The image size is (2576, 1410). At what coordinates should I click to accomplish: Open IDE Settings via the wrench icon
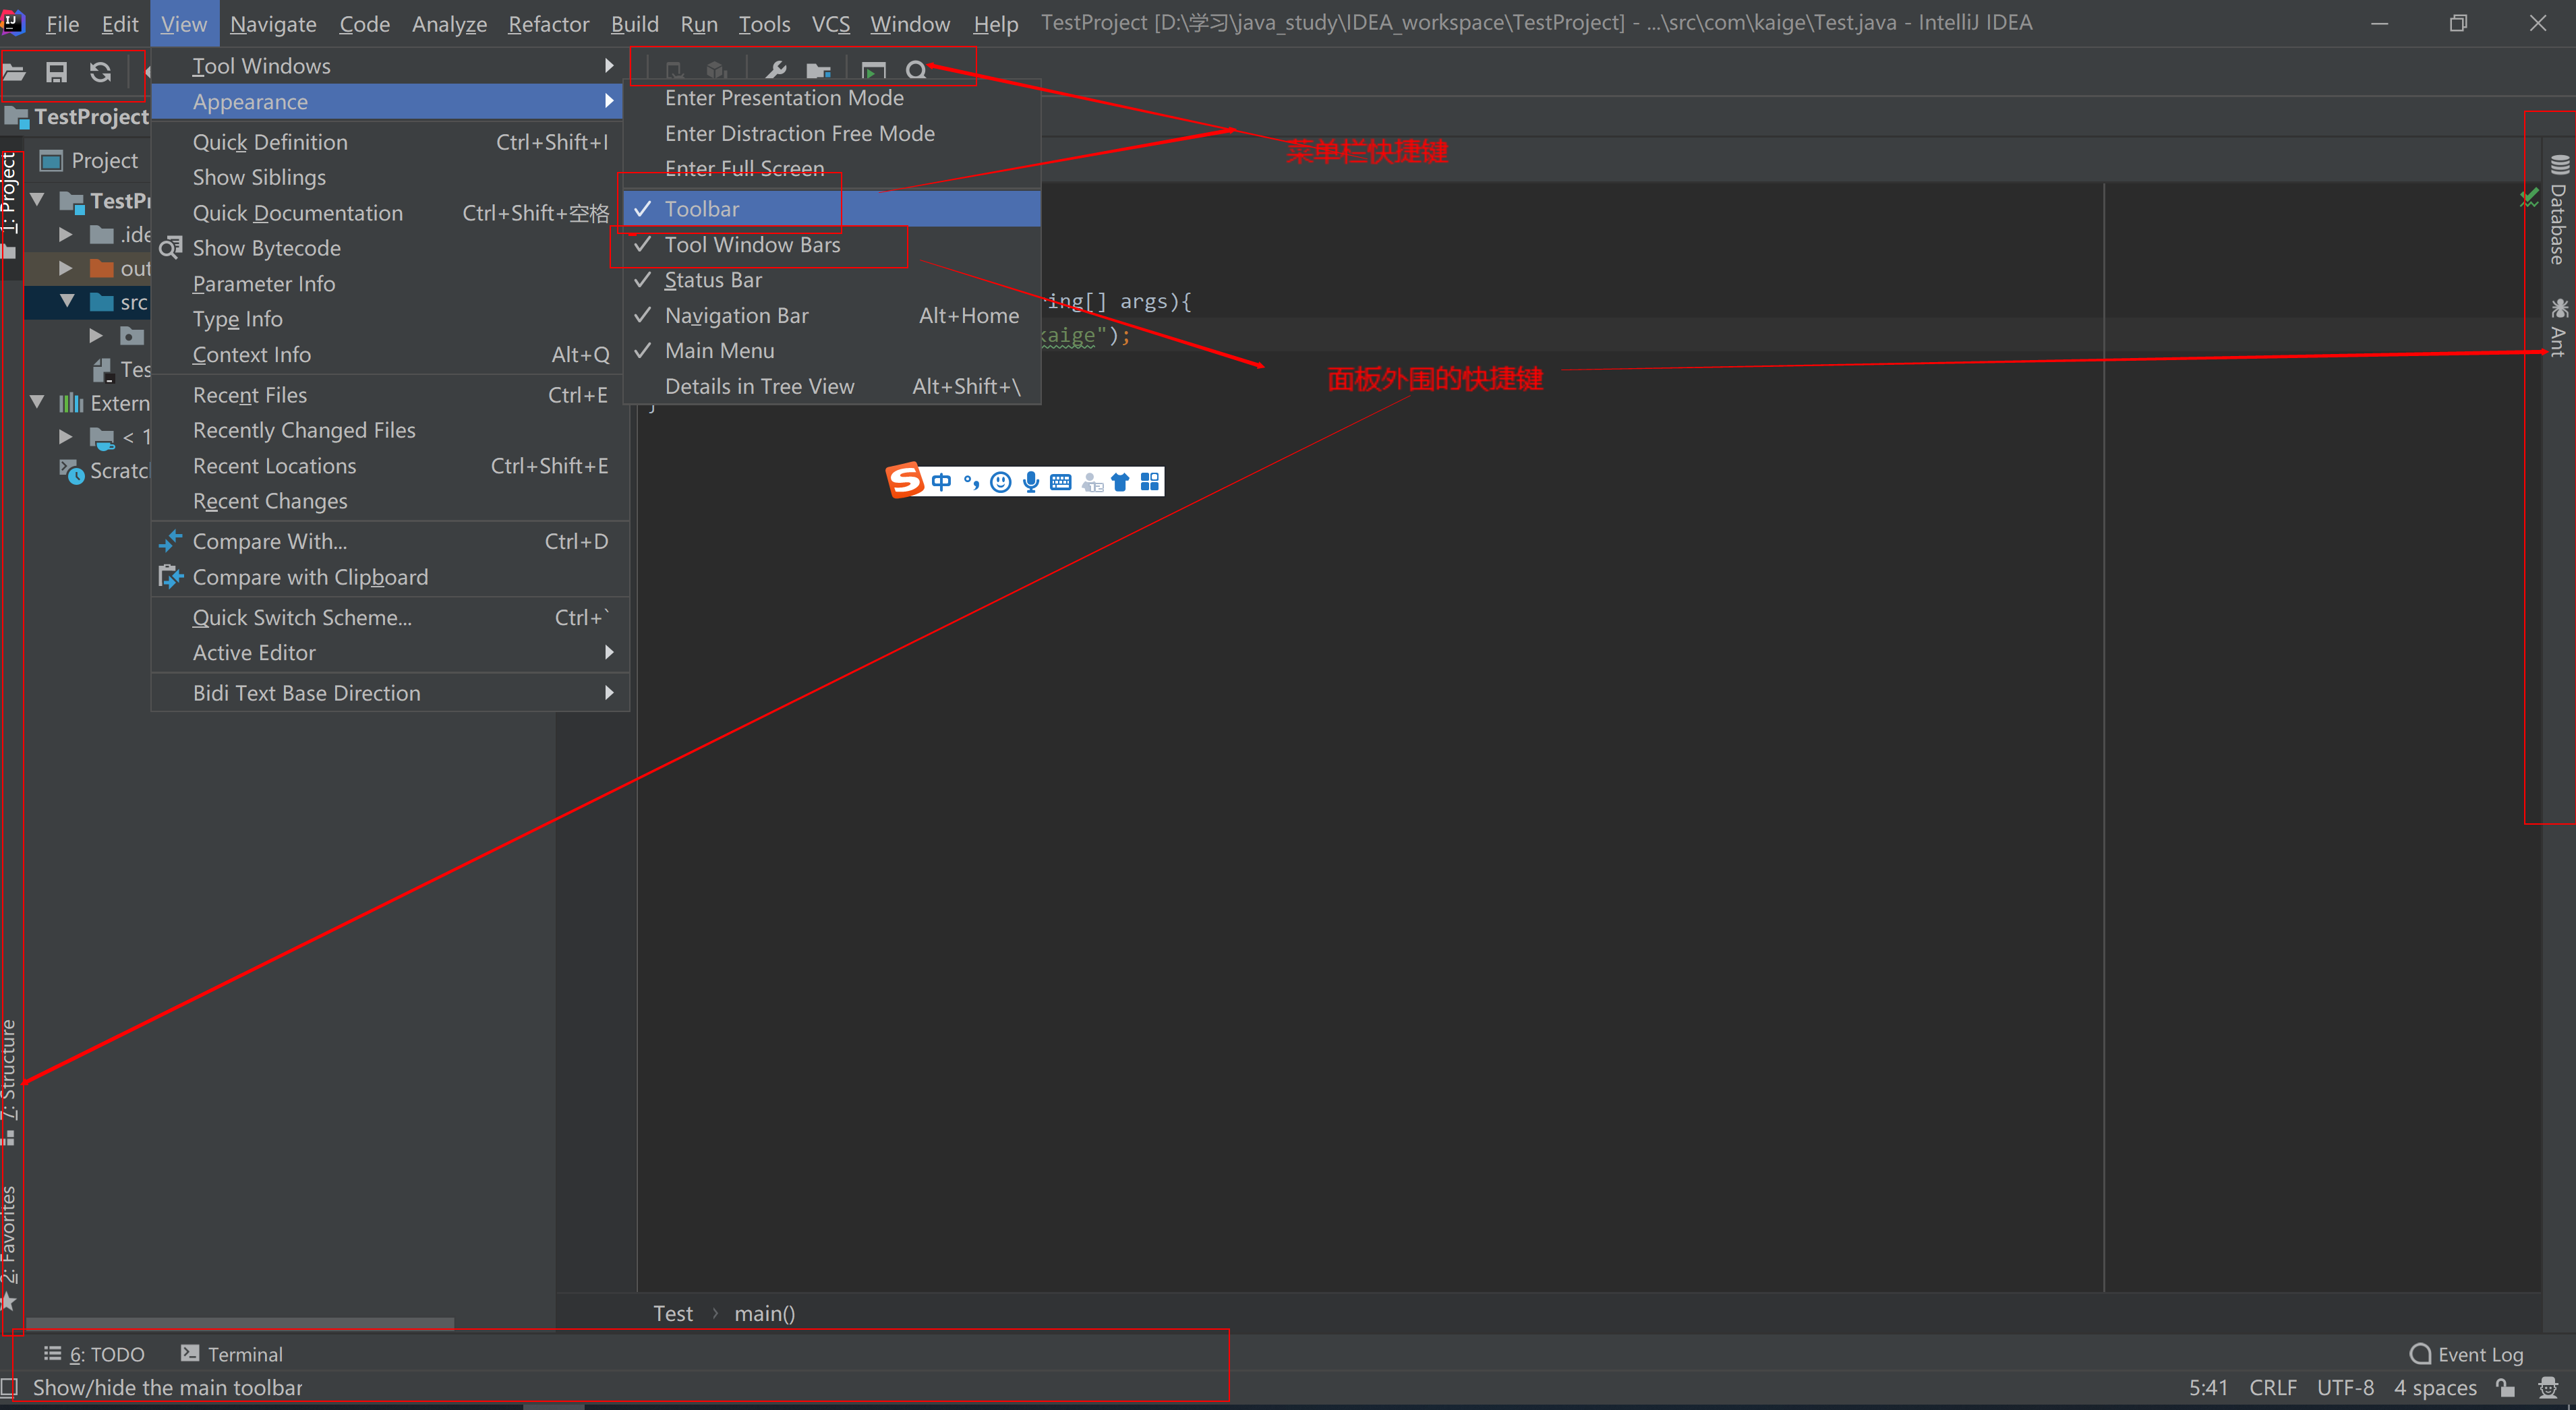tap(775, 70)
